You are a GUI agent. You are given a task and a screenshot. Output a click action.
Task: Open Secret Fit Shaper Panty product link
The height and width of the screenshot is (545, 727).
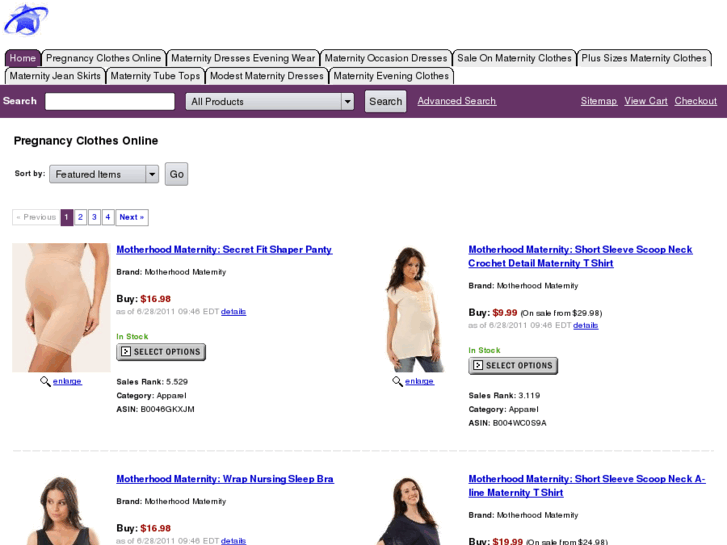point(224,250)
